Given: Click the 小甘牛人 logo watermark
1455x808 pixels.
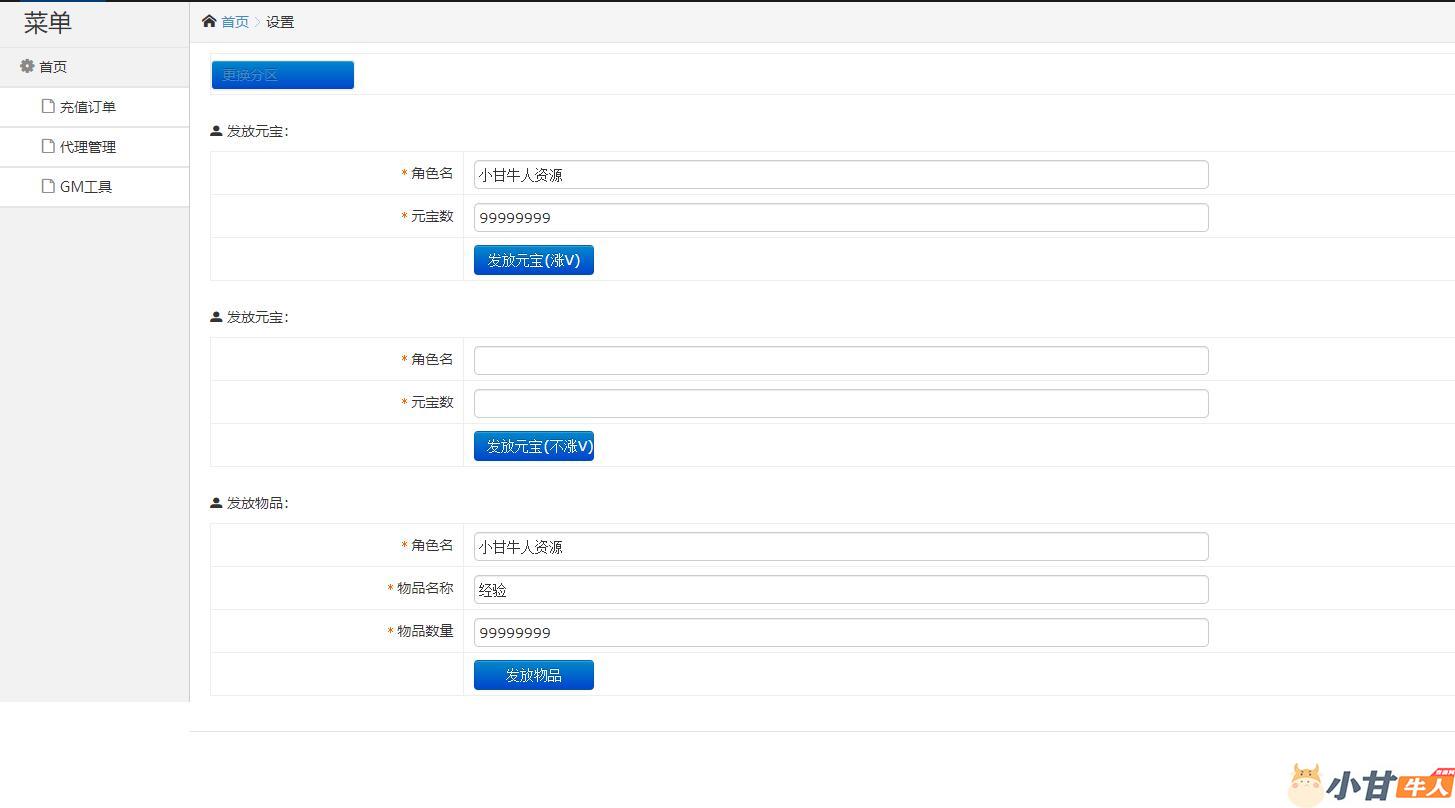Looking at the screenshot, I should [x=1369, y=785].
